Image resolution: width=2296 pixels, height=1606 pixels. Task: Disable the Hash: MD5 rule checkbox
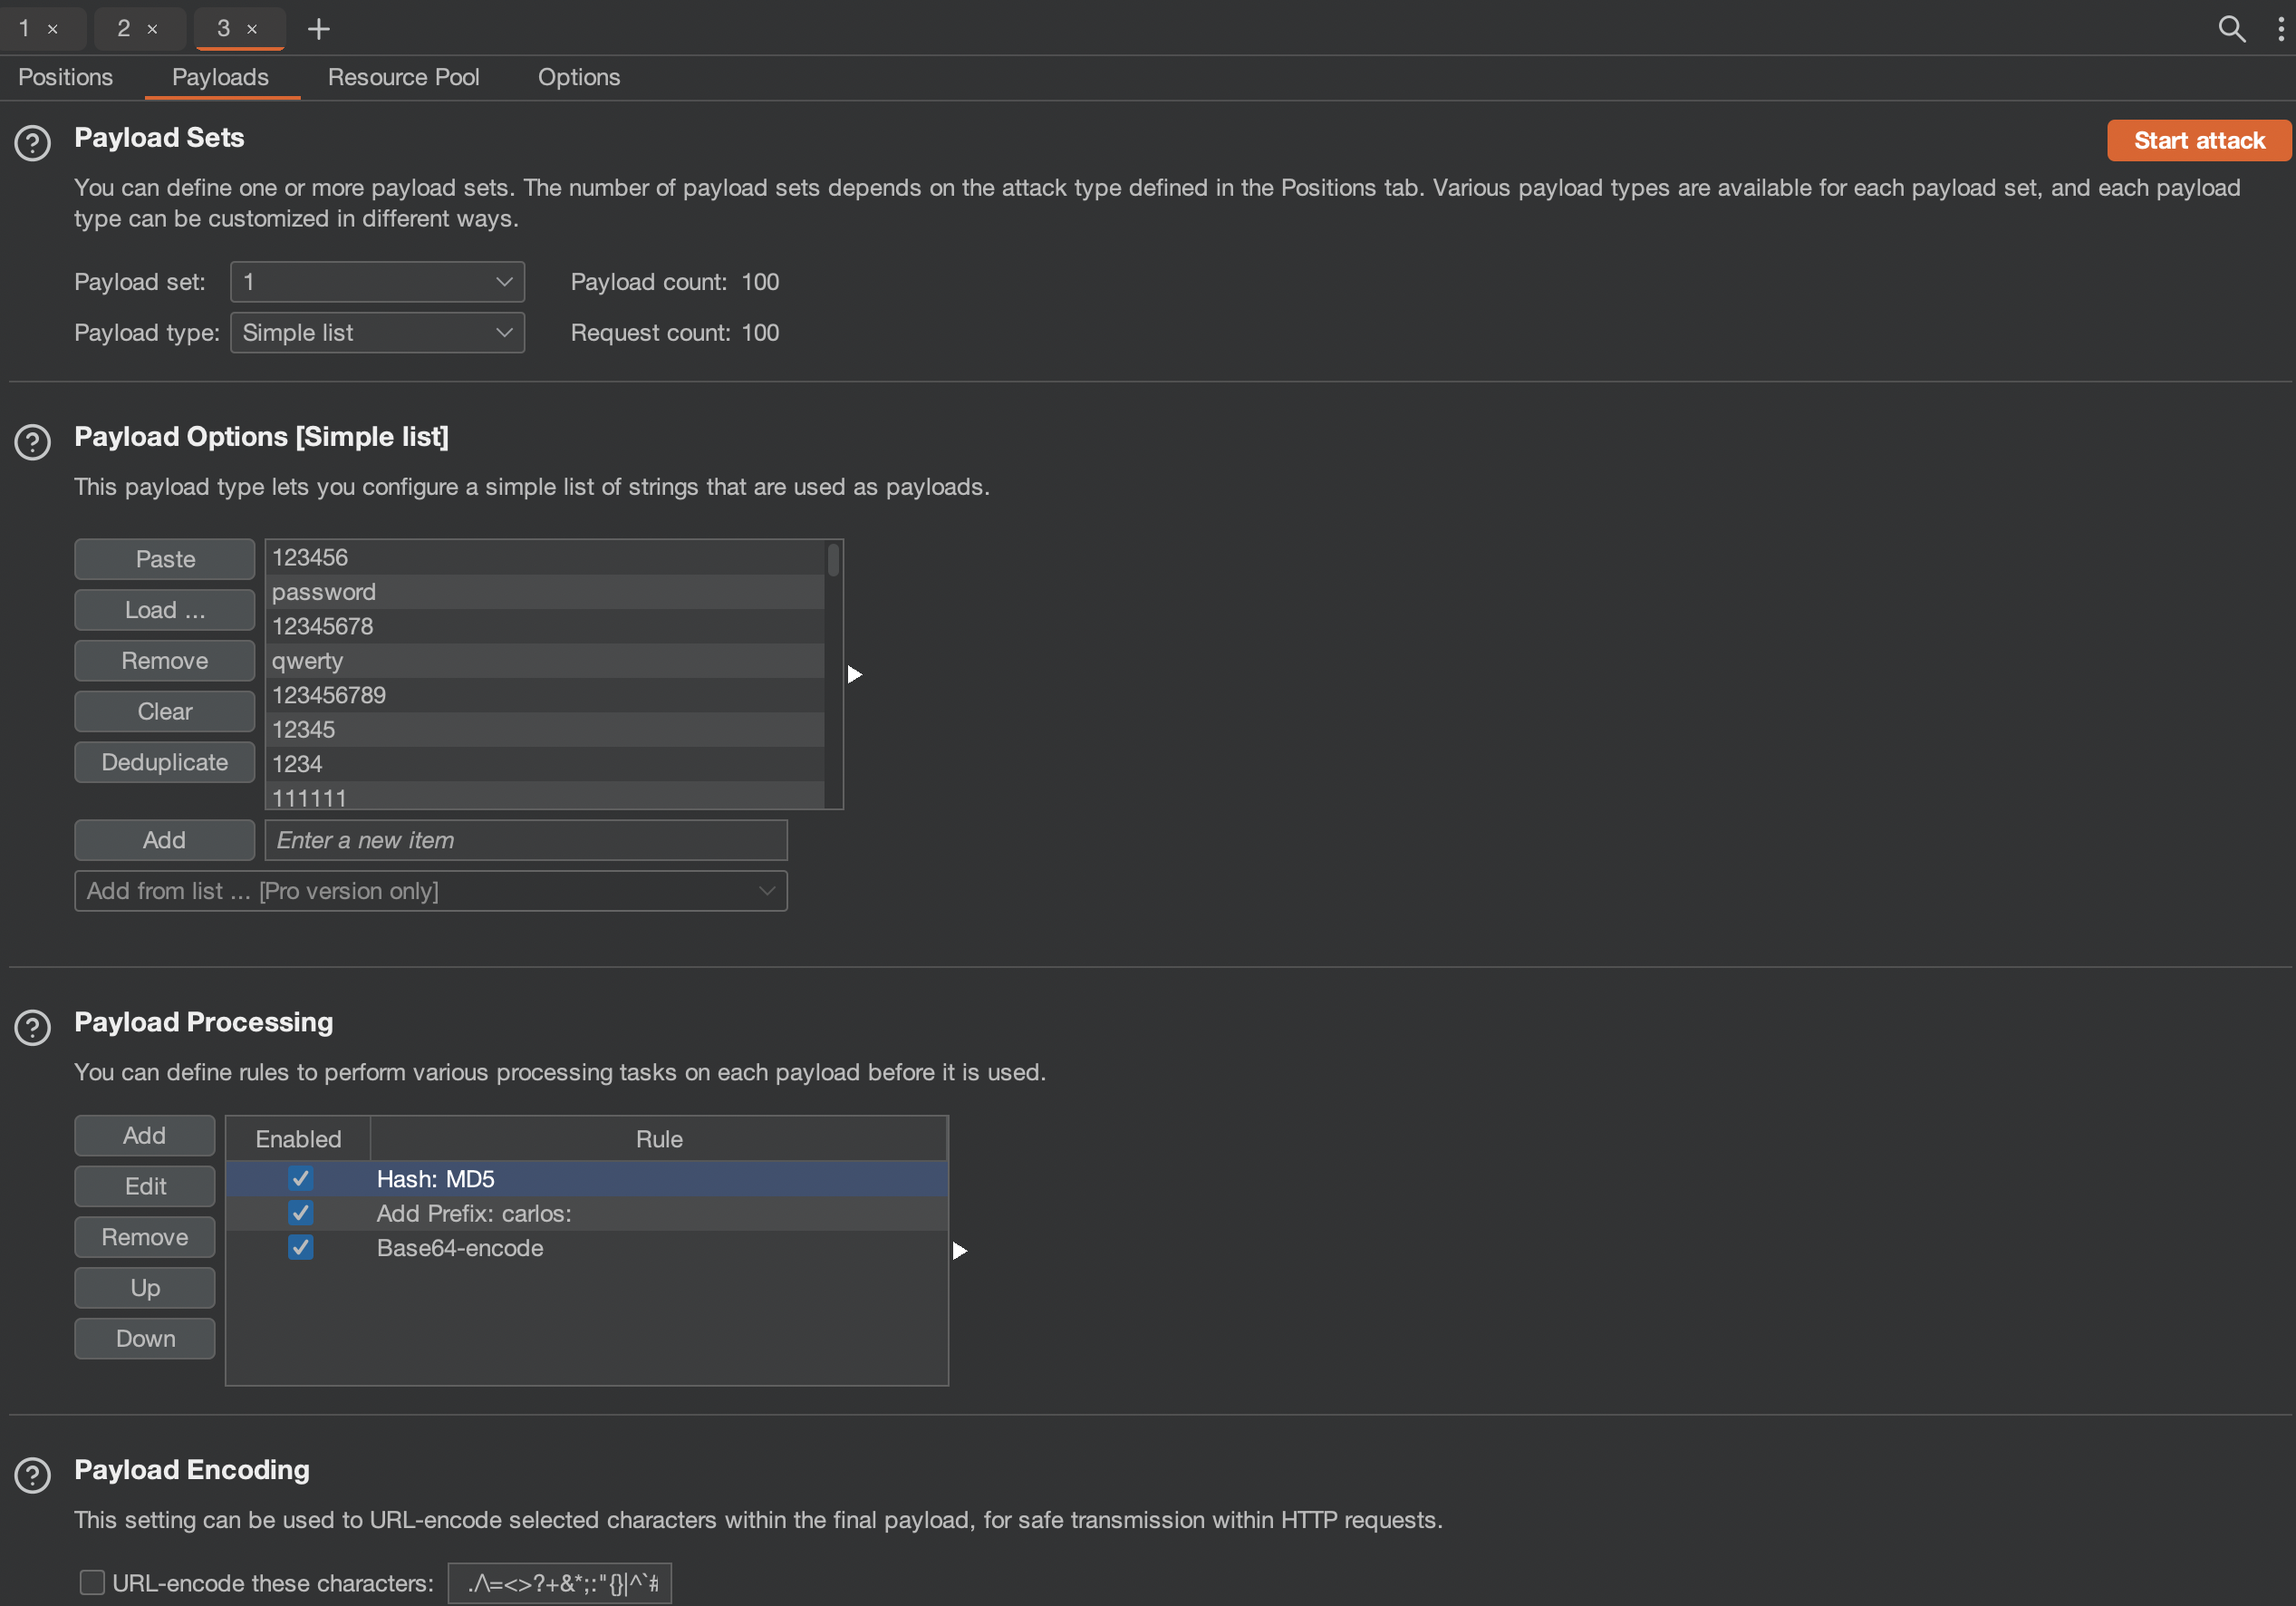300,1178
